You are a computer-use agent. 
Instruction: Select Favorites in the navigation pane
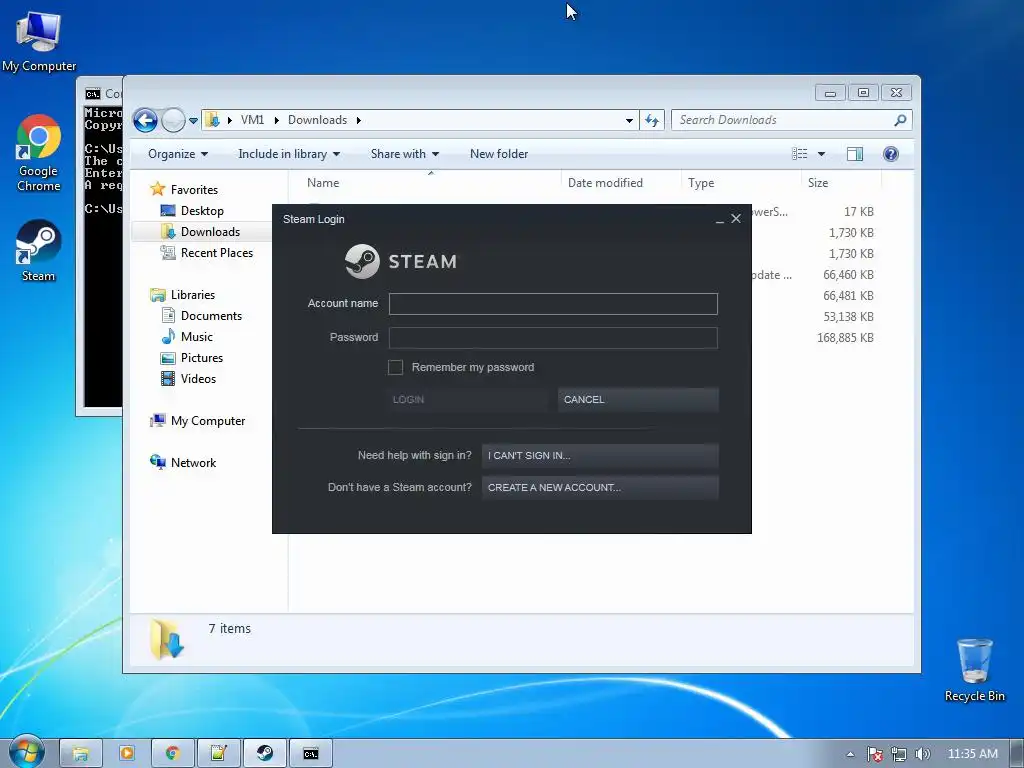(194, 190)
